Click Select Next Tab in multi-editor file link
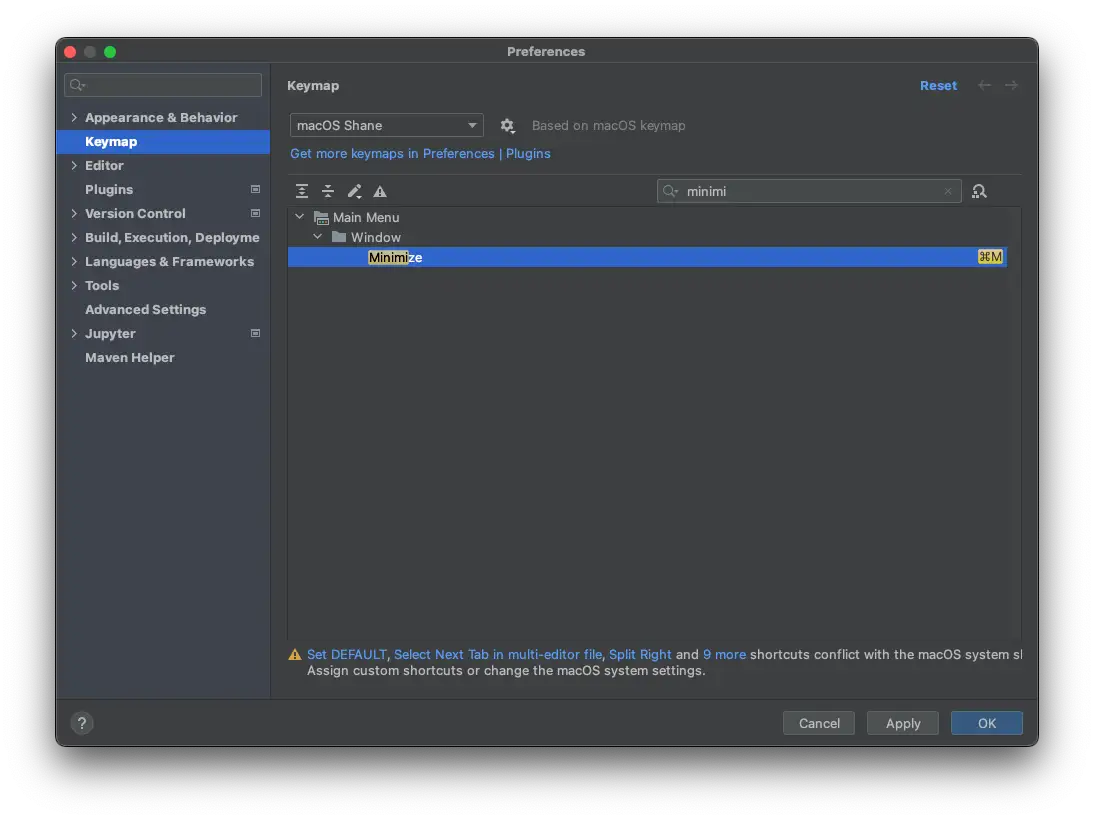 498,655
